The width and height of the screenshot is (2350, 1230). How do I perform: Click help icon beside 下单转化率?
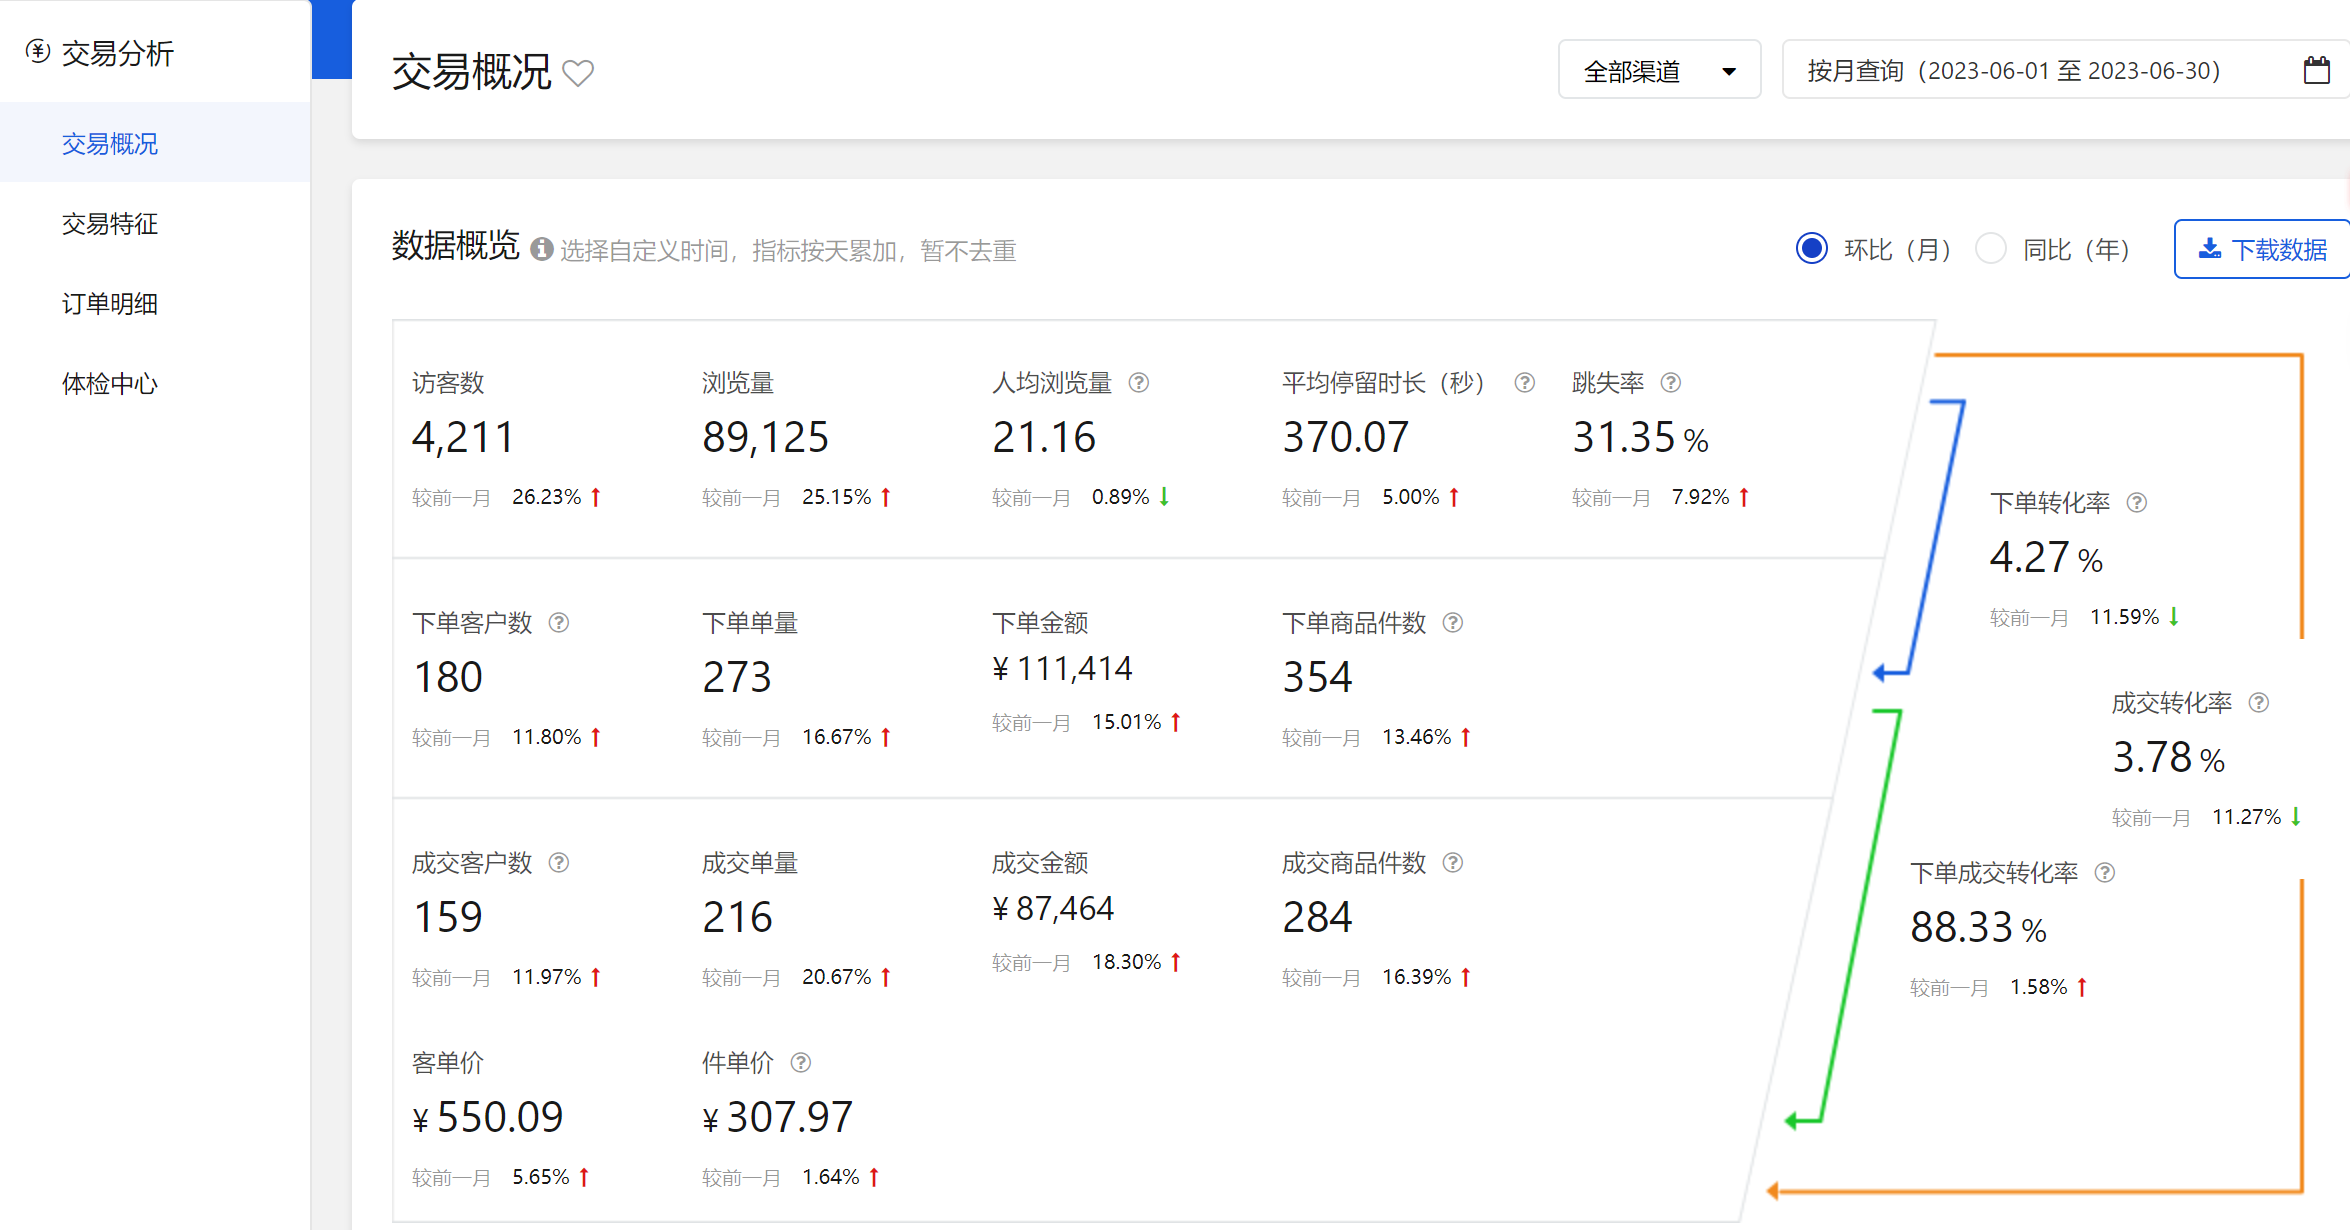click(x=2136, y=503)
